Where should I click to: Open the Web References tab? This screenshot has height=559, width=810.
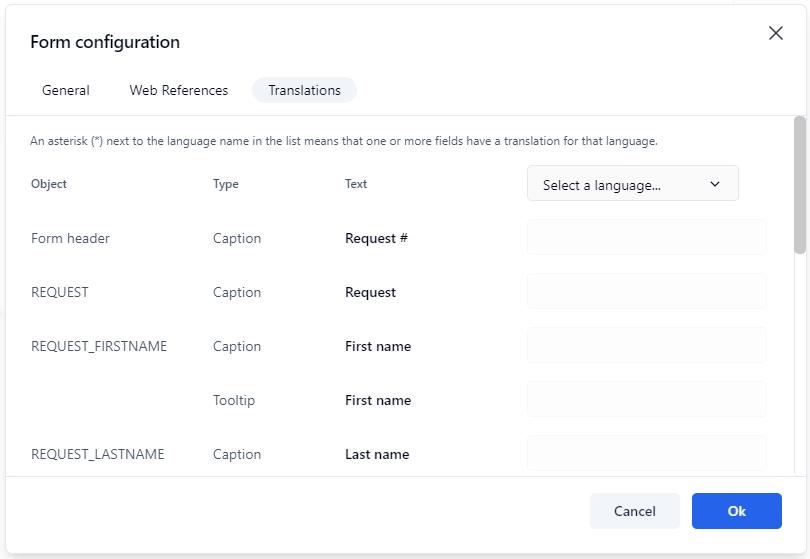tap(179, 90)
